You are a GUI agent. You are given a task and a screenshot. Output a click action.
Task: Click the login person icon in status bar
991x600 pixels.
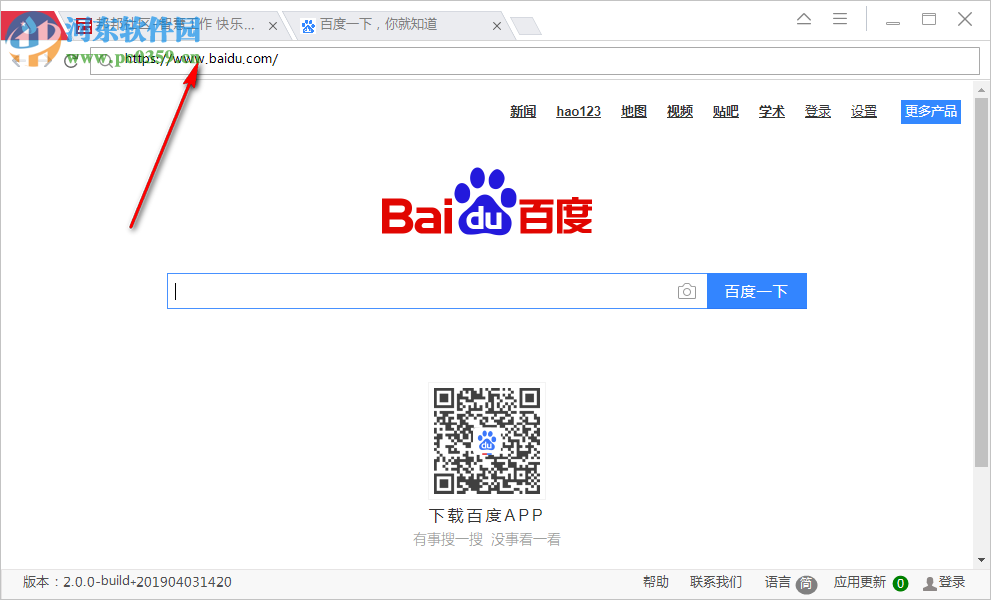tap(928, 582)
